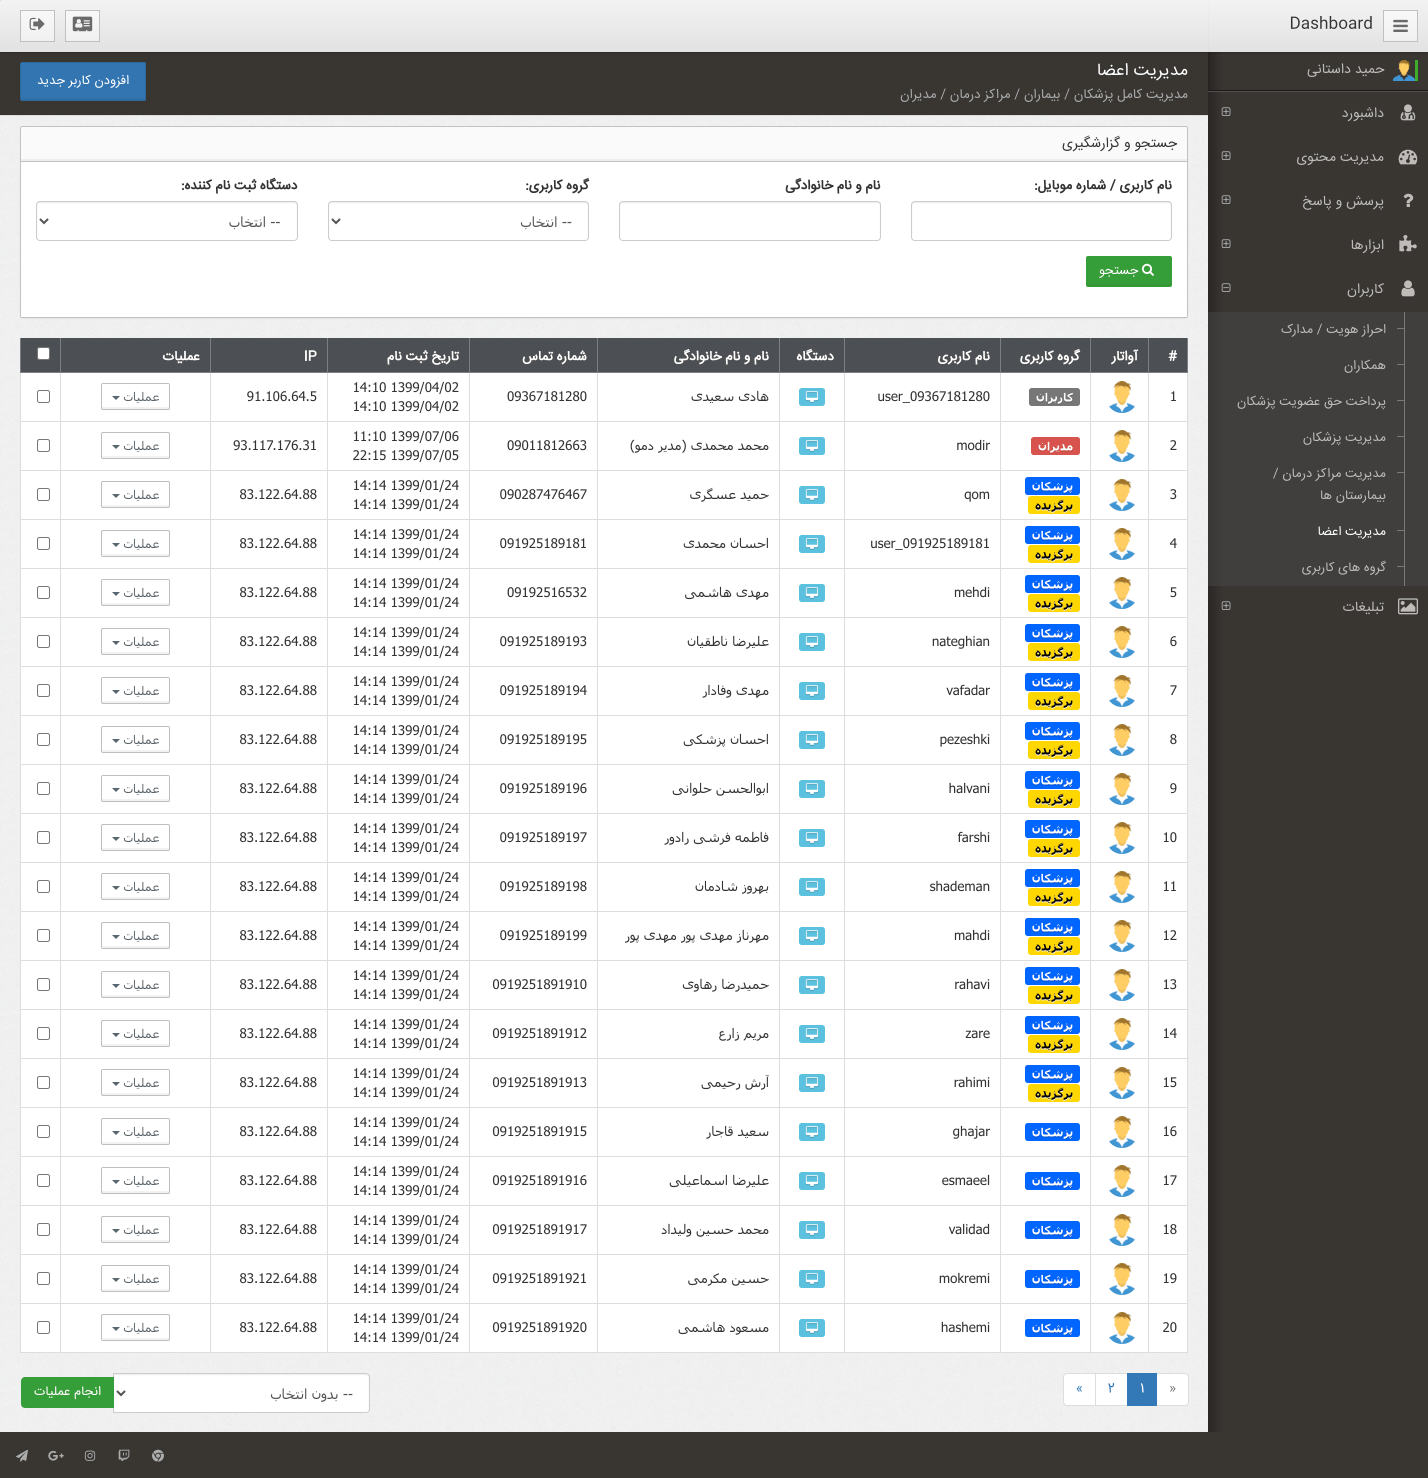Open مدیریت پزشکان in sidebar
1428x1478 pixels.
tap(1343, 438)
